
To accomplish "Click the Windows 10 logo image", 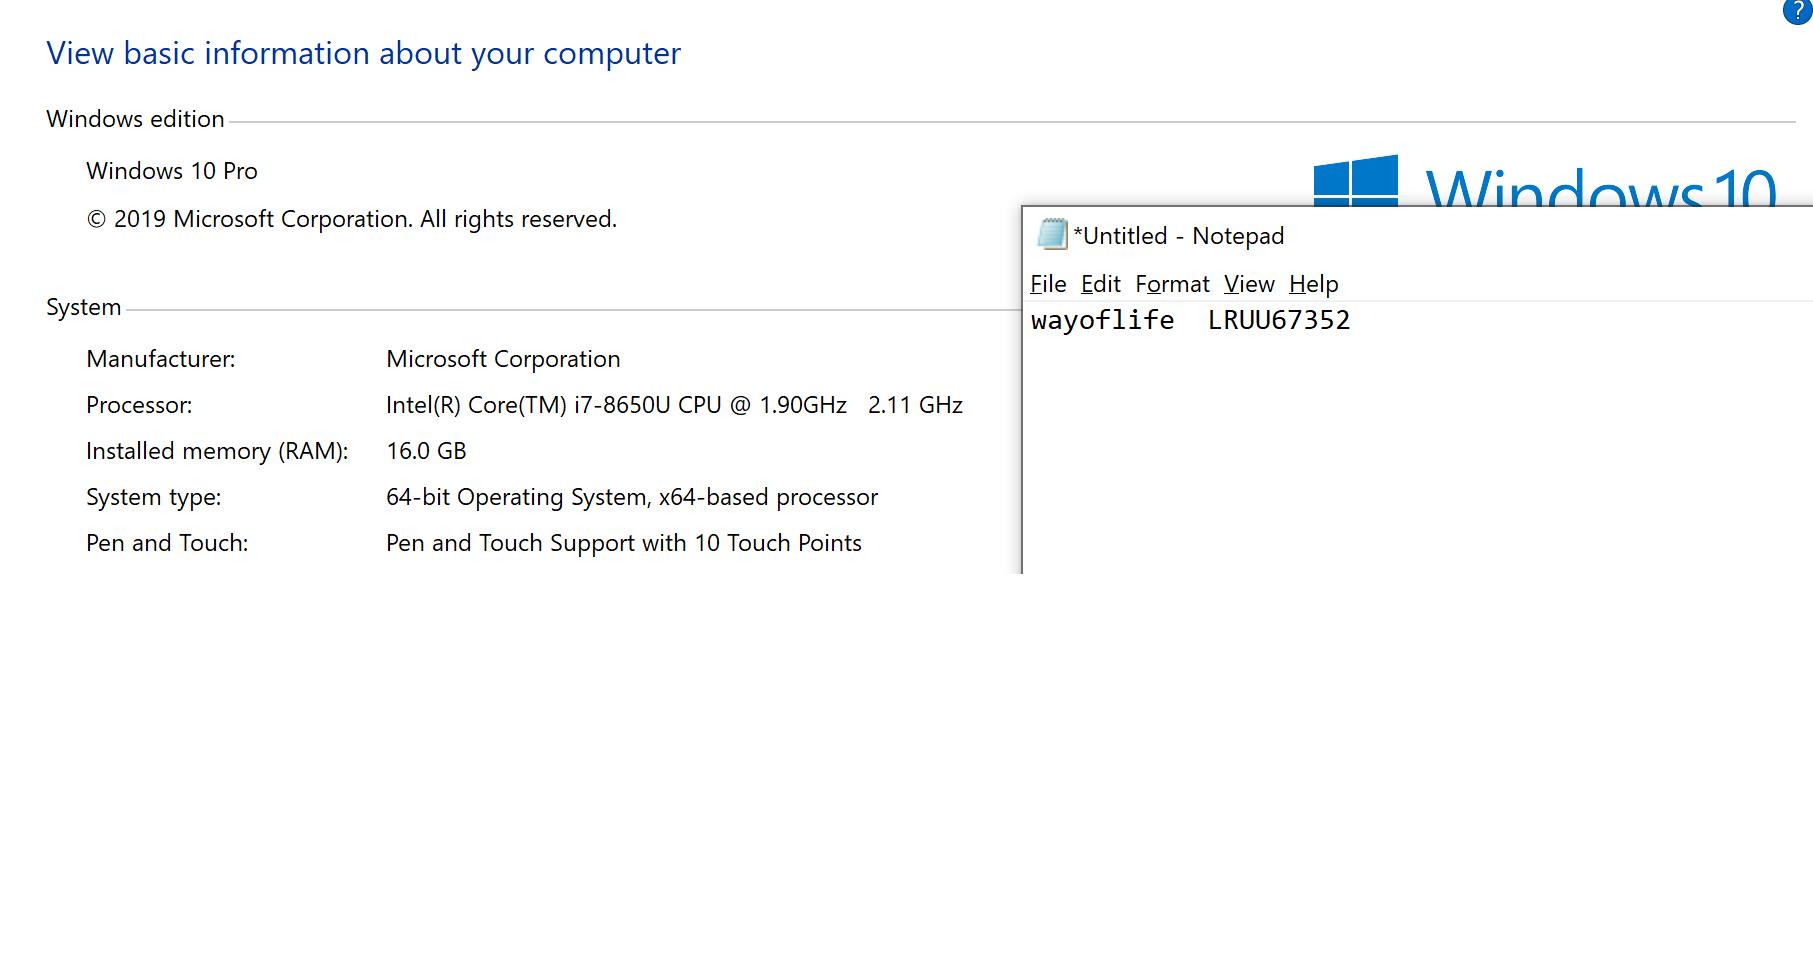I will (1545, 181).
